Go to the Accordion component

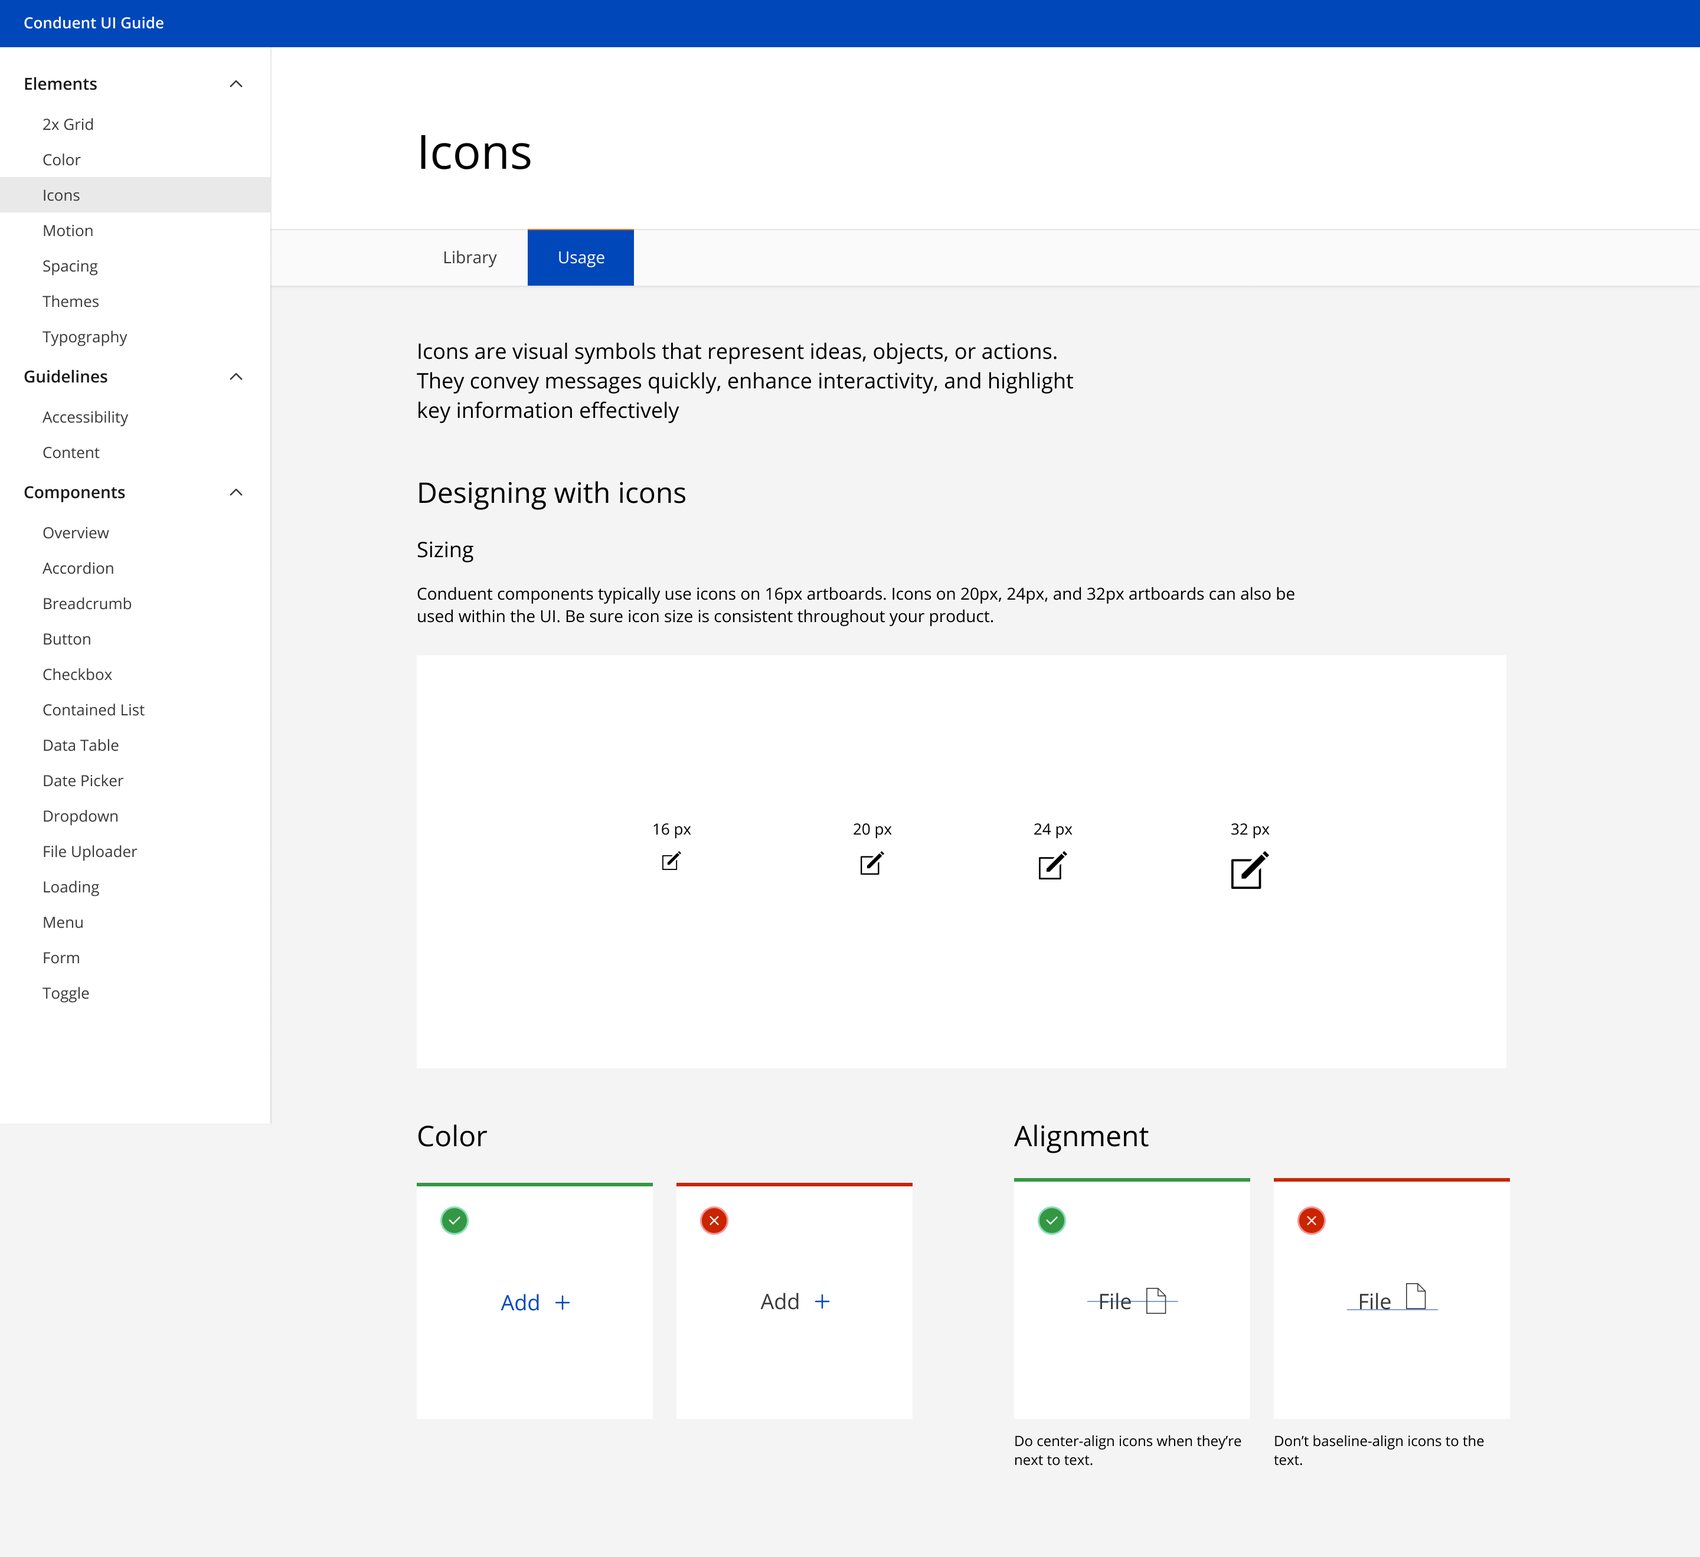(135, 568)
